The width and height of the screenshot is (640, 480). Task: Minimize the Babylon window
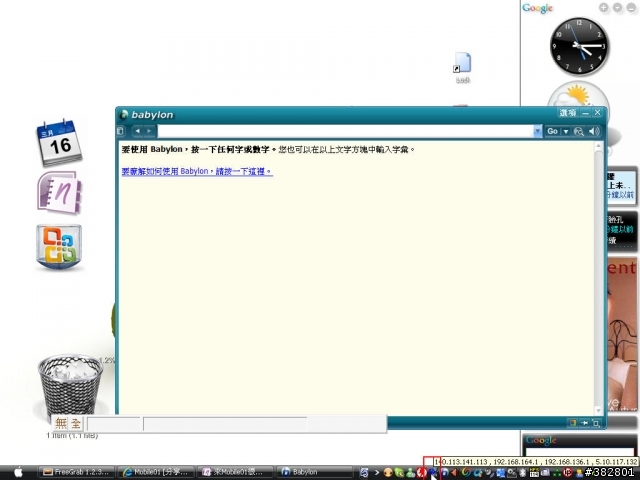(x=586, y=113)
